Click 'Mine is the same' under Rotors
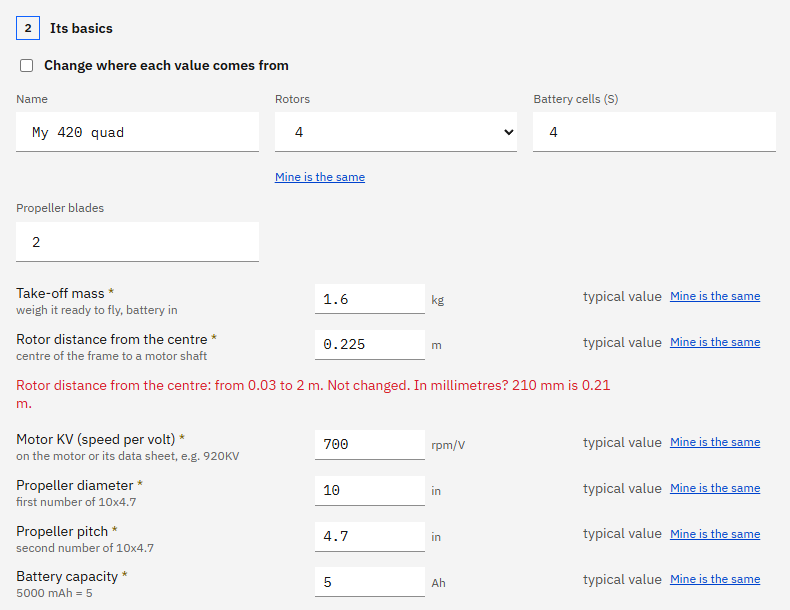The width and height of the screenshot is (790, 610). (x=320, y=177)
